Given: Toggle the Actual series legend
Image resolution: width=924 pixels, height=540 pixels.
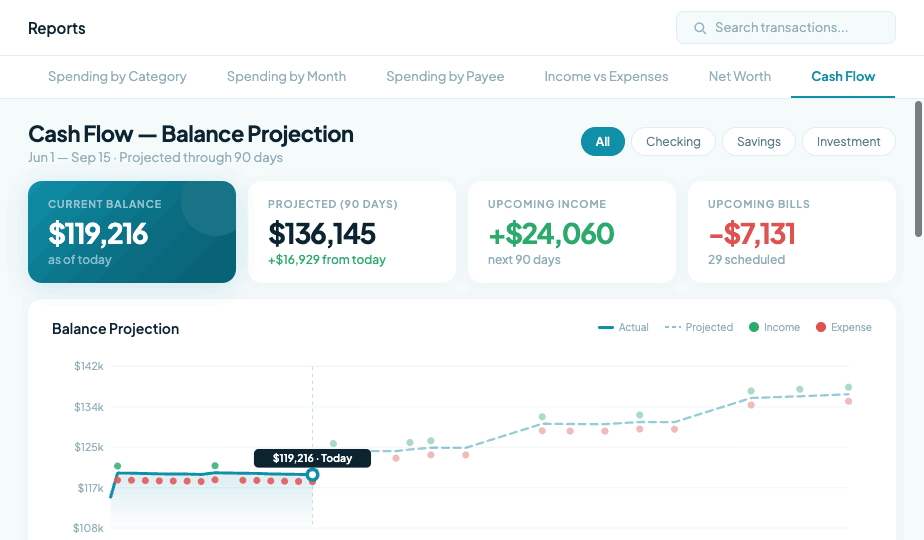Looking at the screenshot, I should pos(623,327).
